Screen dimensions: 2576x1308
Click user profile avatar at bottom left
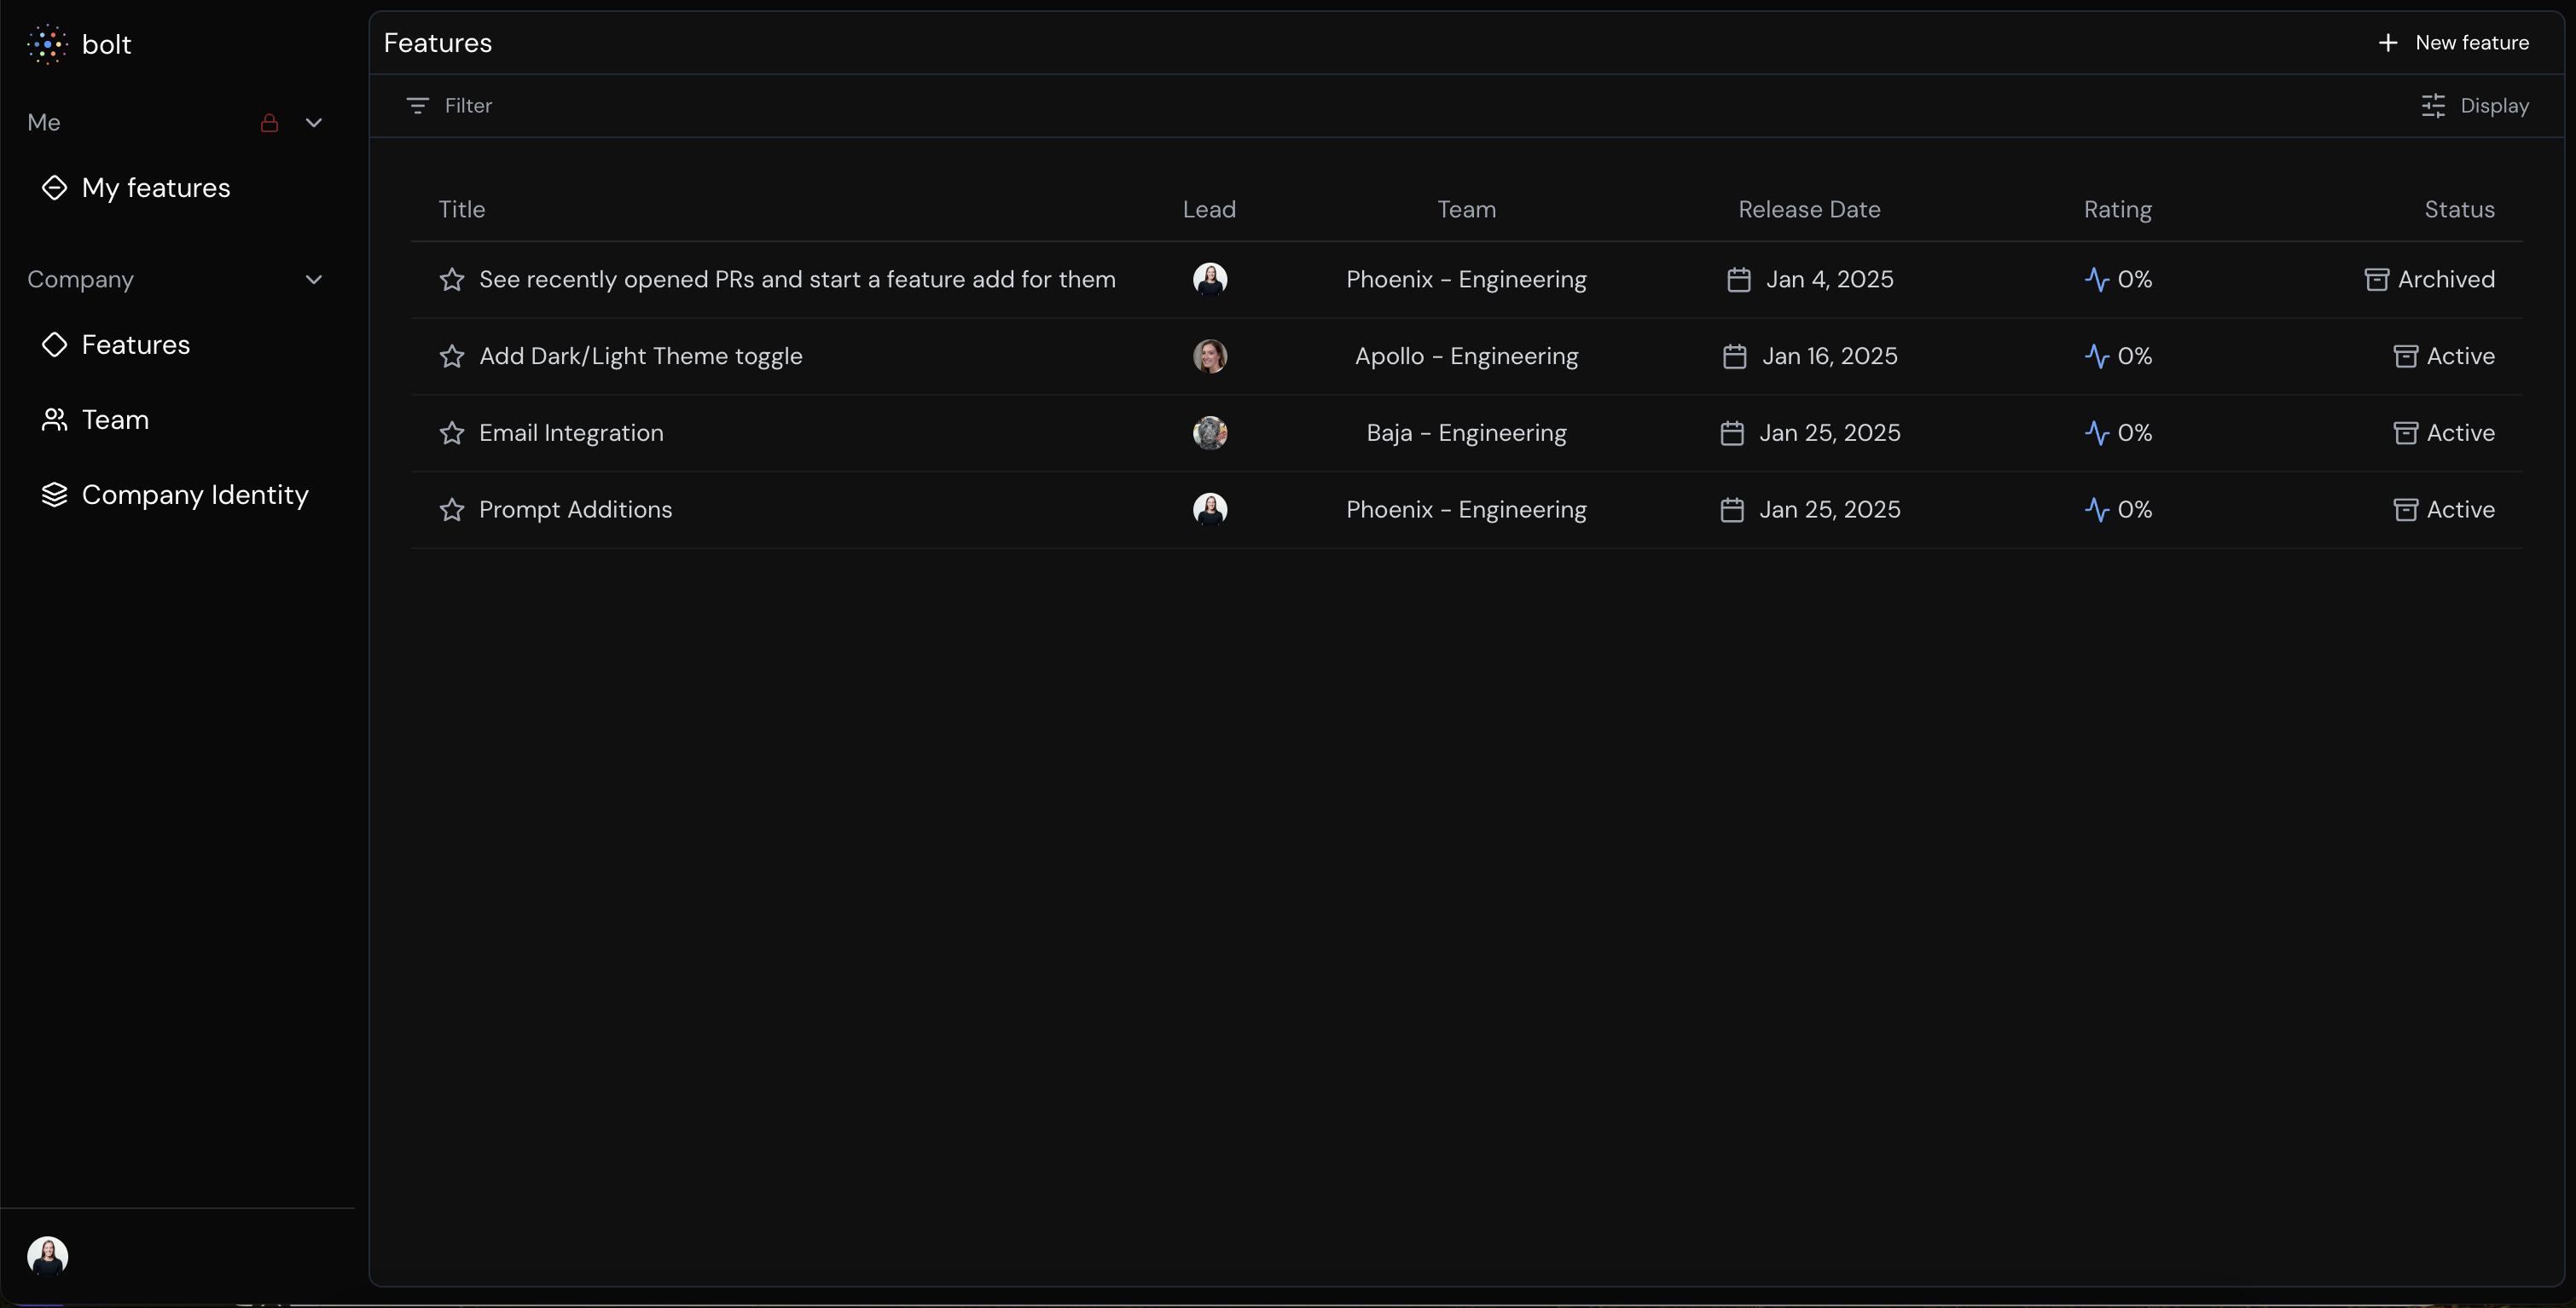coord(47,1255)
